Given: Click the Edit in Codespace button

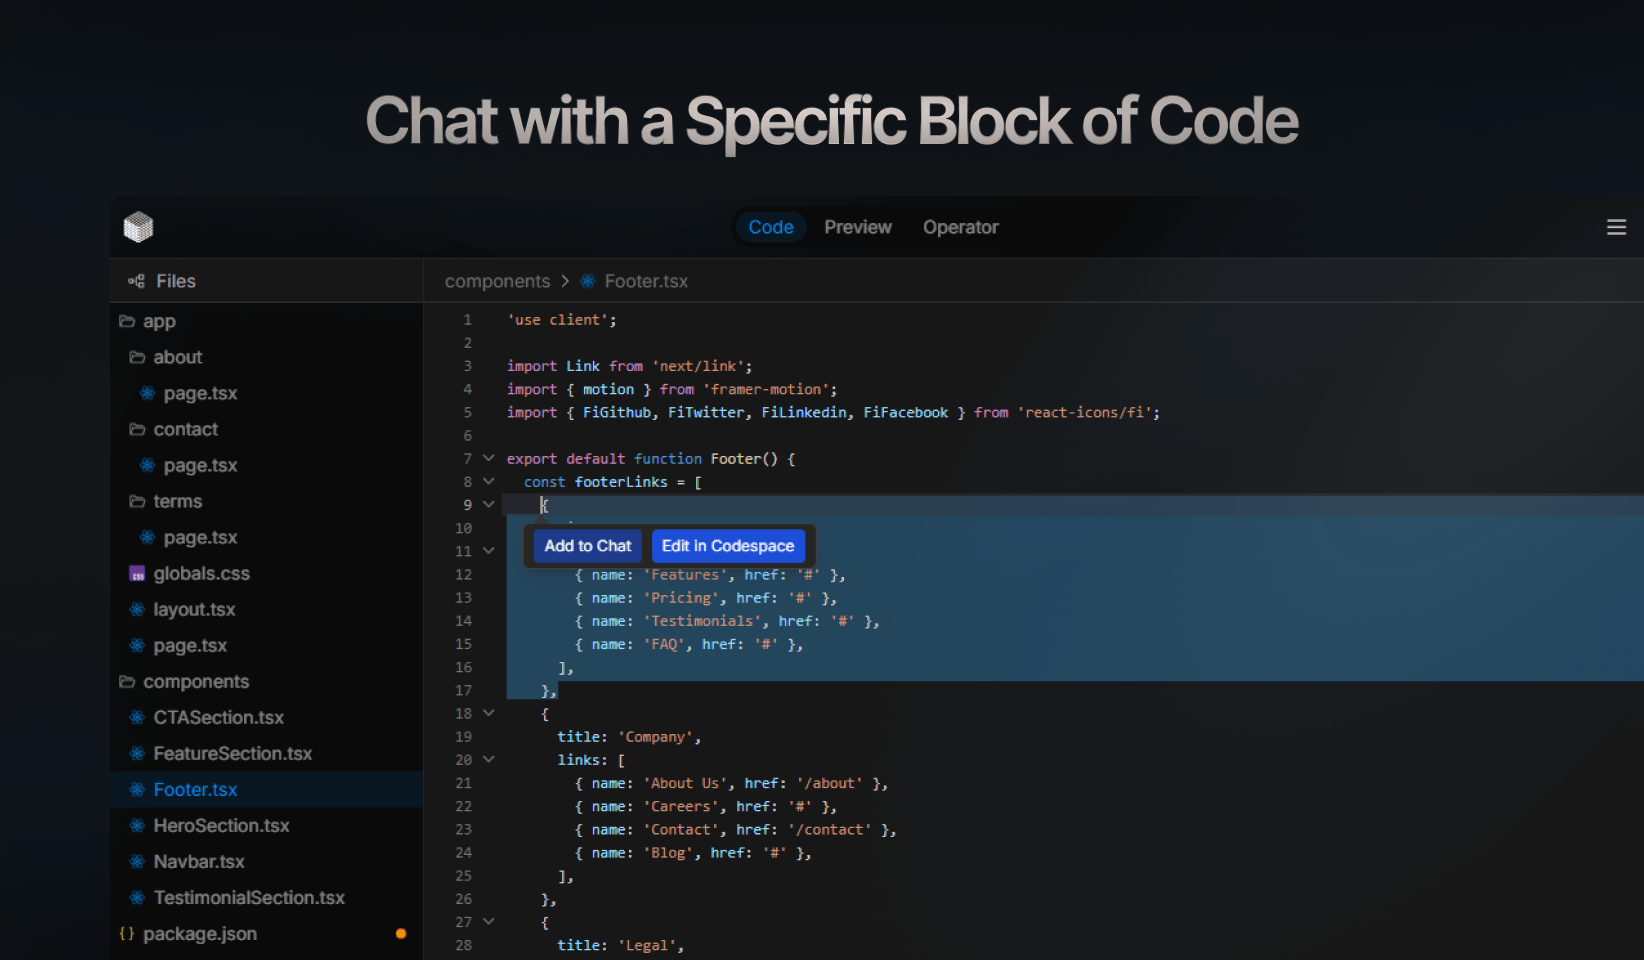Looking at the screenshot, I should pyautogui.click(x=728, y=546).
